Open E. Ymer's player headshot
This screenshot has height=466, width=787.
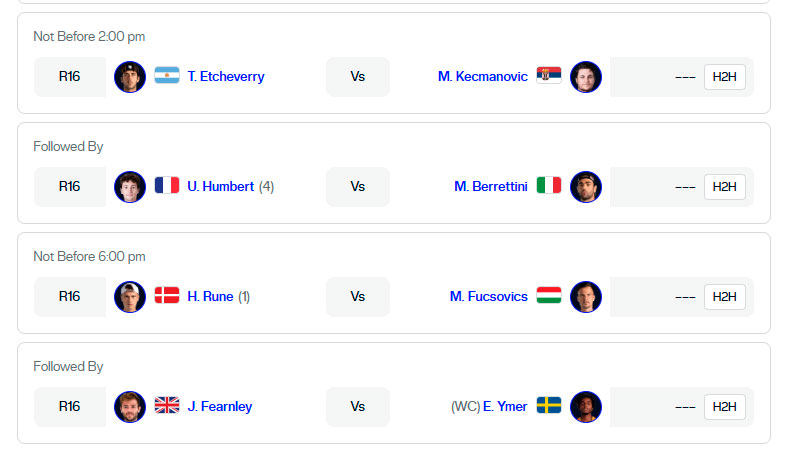click(x=586, y=406)
